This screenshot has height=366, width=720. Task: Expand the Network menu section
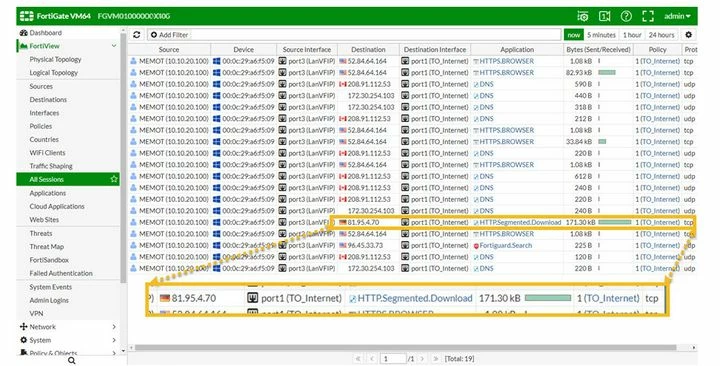(x=114, y=327)
